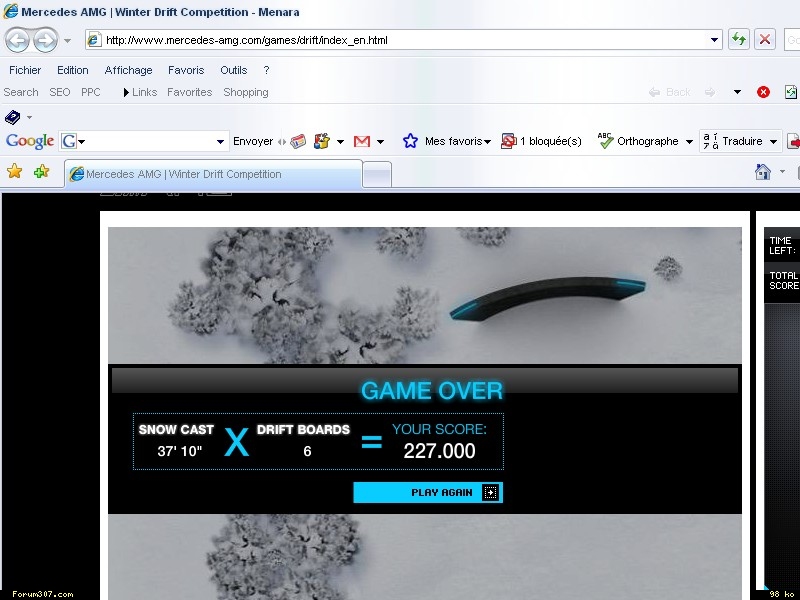The width and height of the screenshot is (800, 600).
Task: Click the Add to Favorites plus-star icon
Action: [41, 172]
